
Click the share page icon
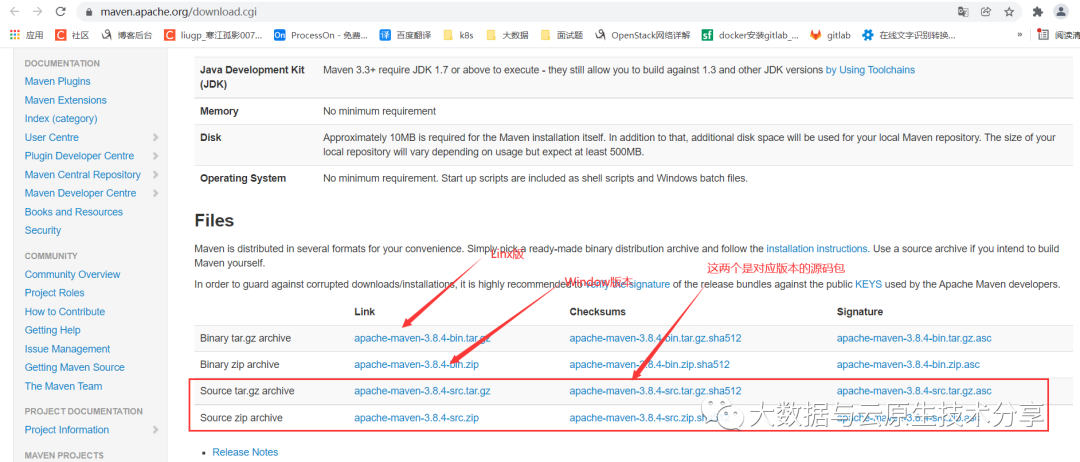tap(986, 12)
